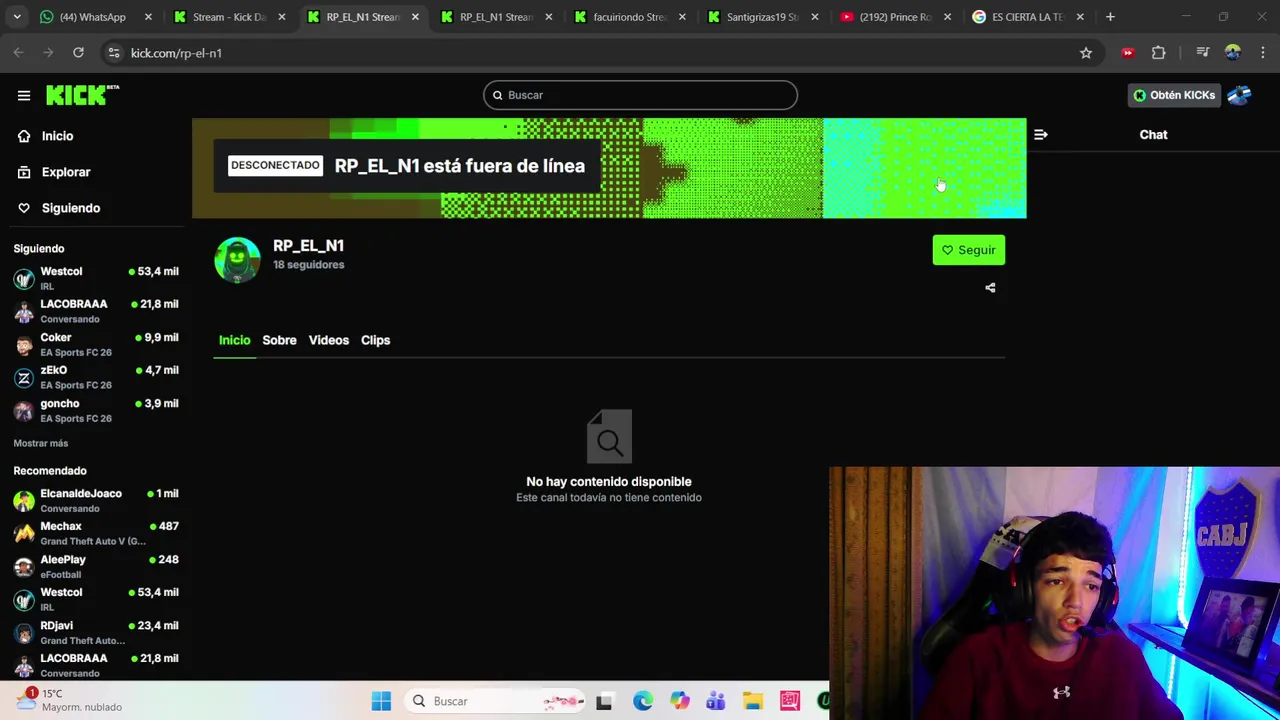
Task: Collapse the chat panel arrow icon
Action: click(1041, 134)
